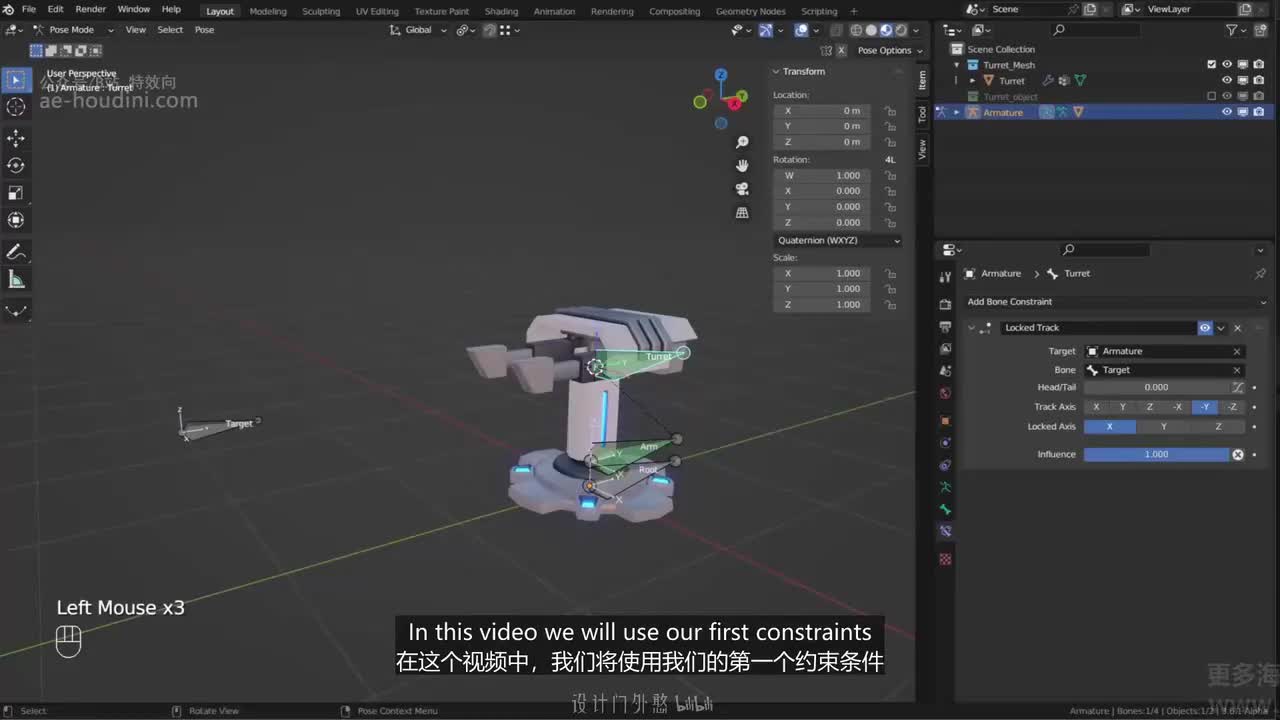Choose the Measure tool

coord(16,279)
